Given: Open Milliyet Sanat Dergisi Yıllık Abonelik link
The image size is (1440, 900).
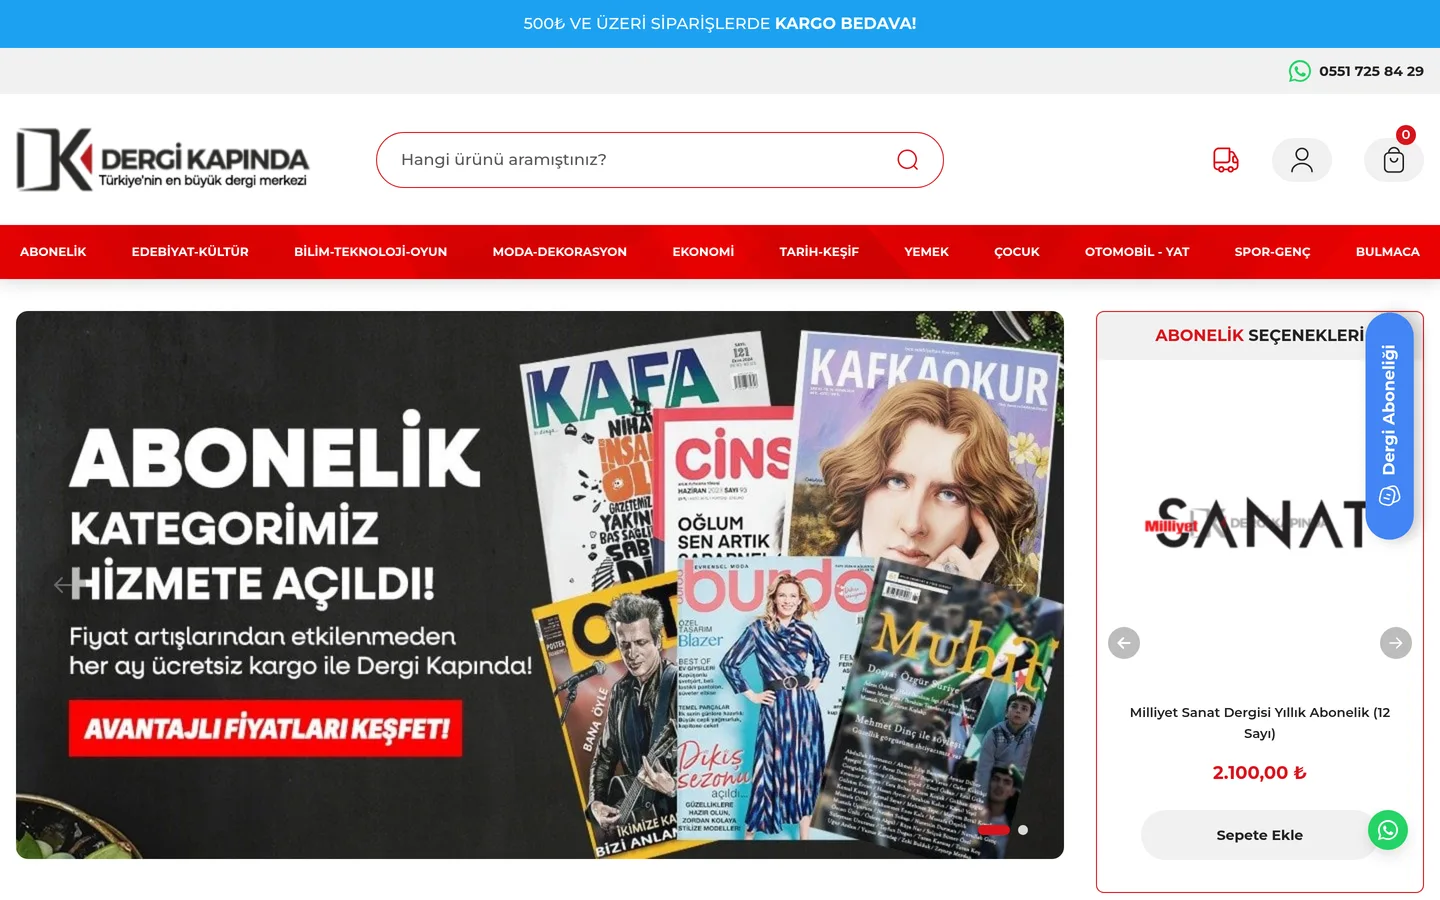Looking at the screenshot, I should [x=1260, y=722].
